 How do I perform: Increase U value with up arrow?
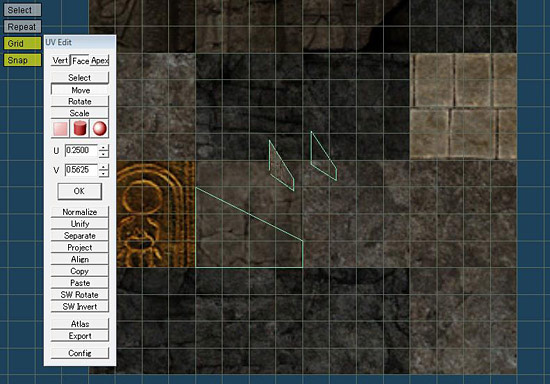coord(103,147)
